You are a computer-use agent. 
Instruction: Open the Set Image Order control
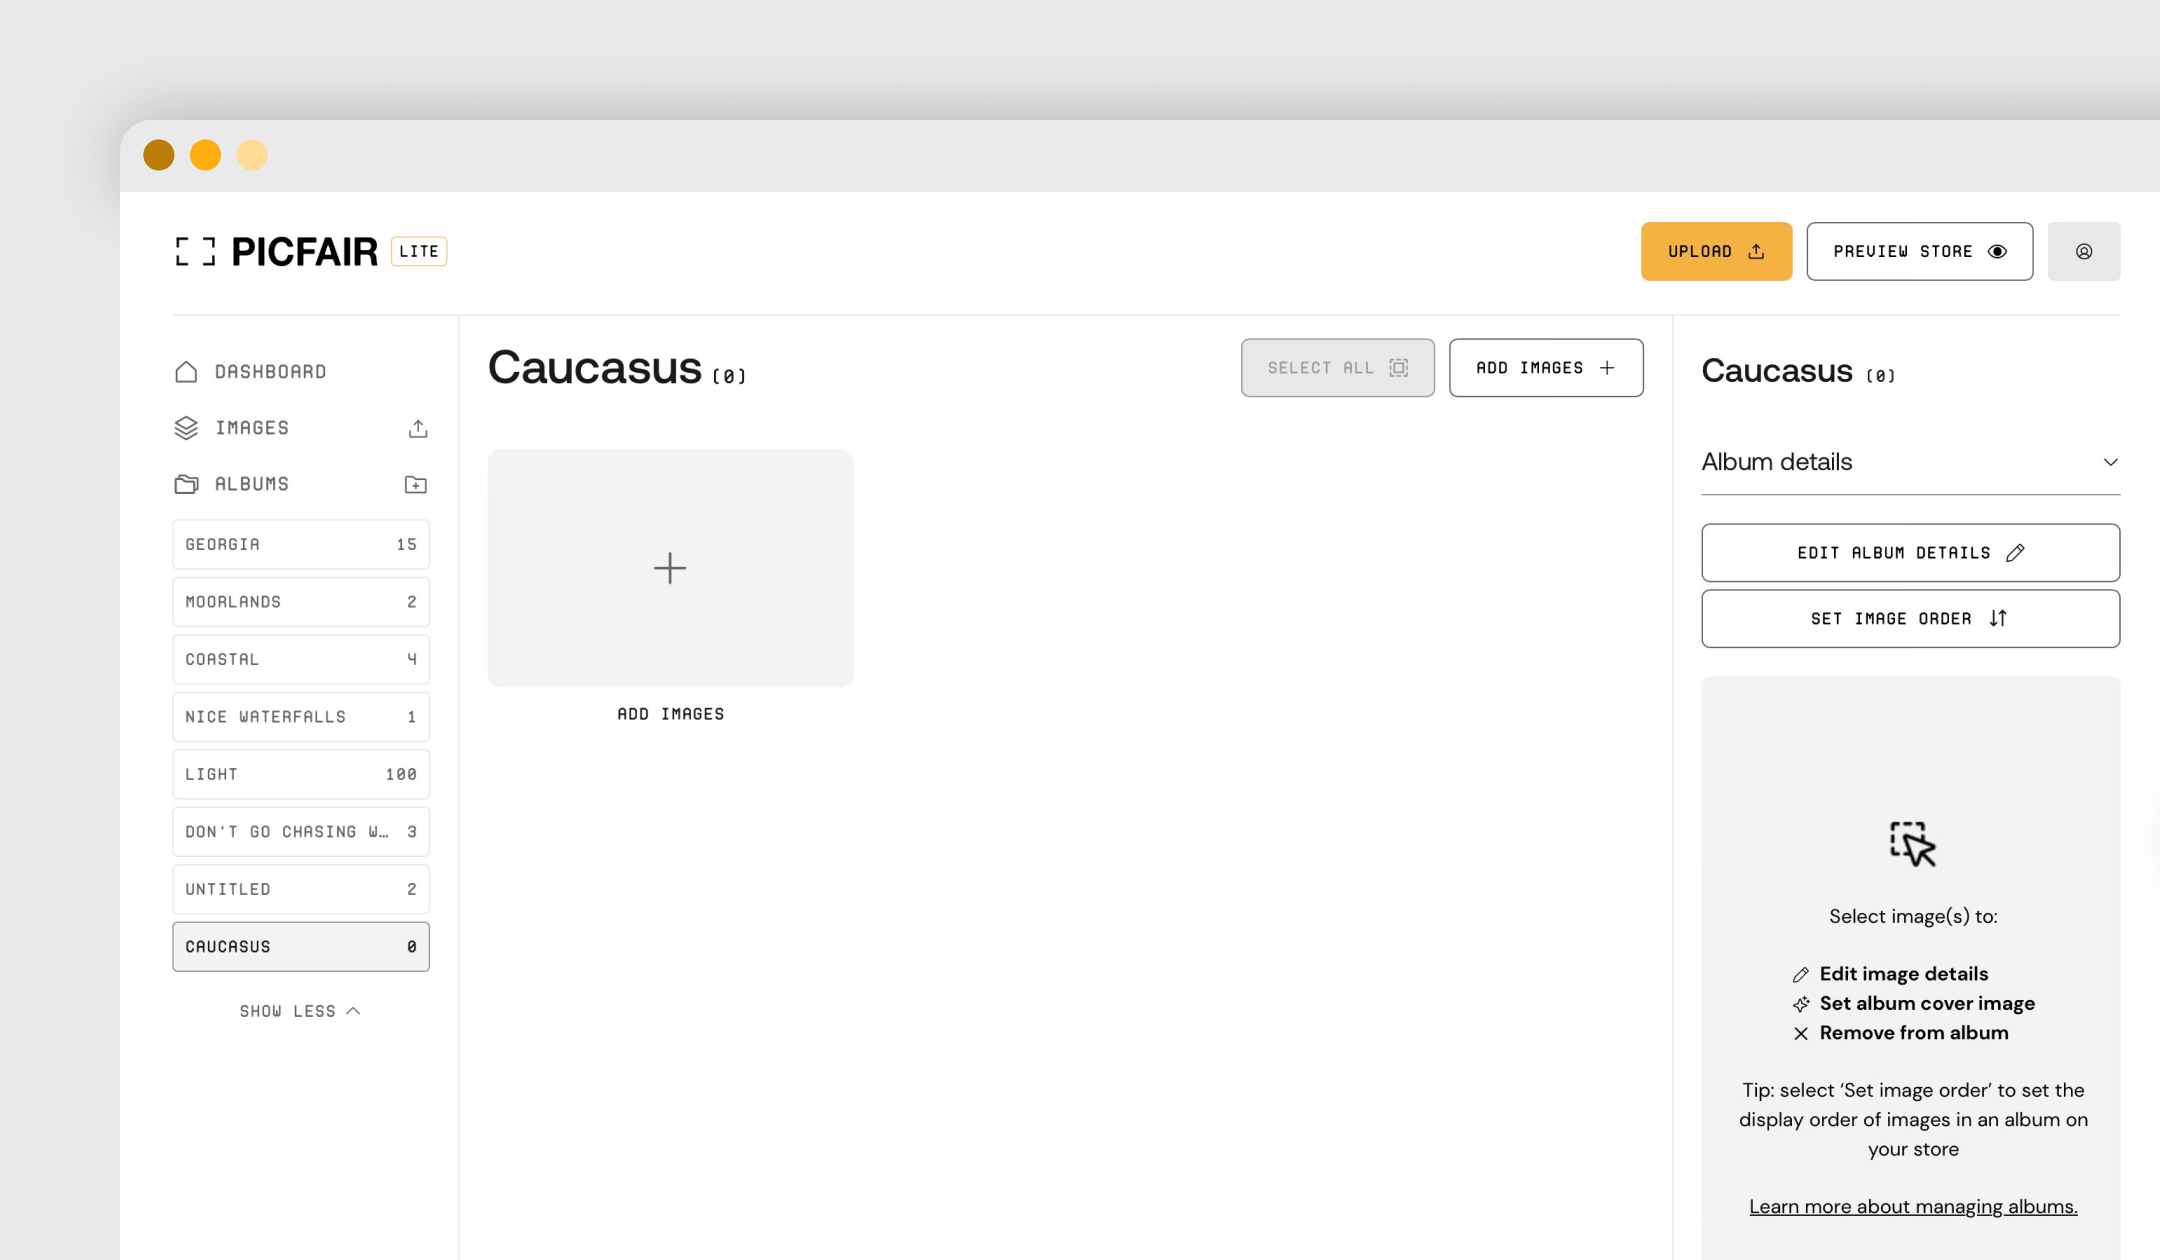coord(1910,618)
